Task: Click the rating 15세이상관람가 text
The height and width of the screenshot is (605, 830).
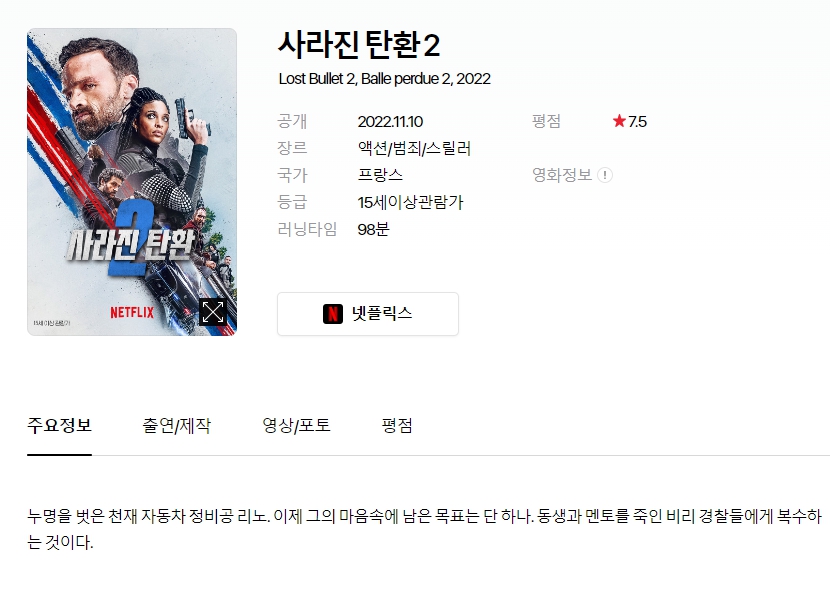Action: click(x=410, y=202)
